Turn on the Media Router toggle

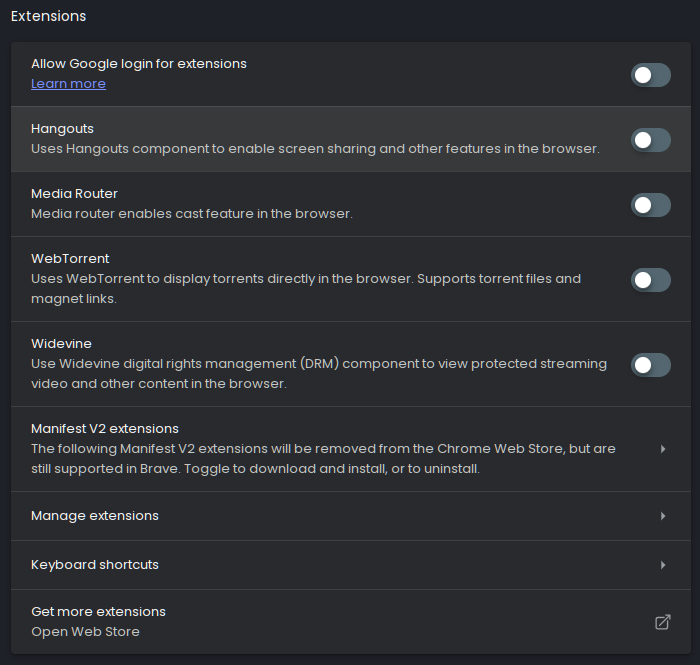pyautogui.click(x=650, y=205)
